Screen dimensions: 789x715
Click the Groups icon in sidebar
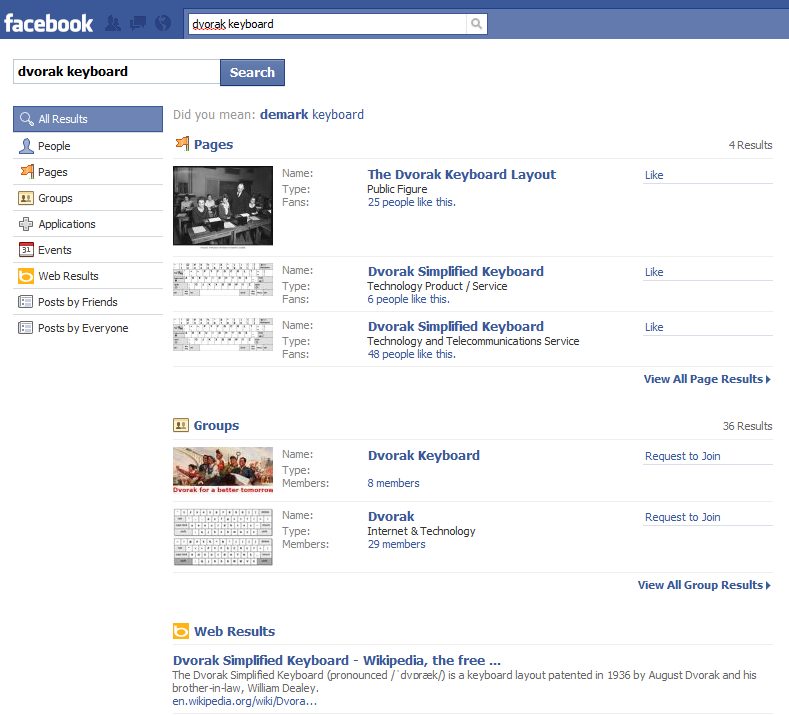(x=26, y=198)
